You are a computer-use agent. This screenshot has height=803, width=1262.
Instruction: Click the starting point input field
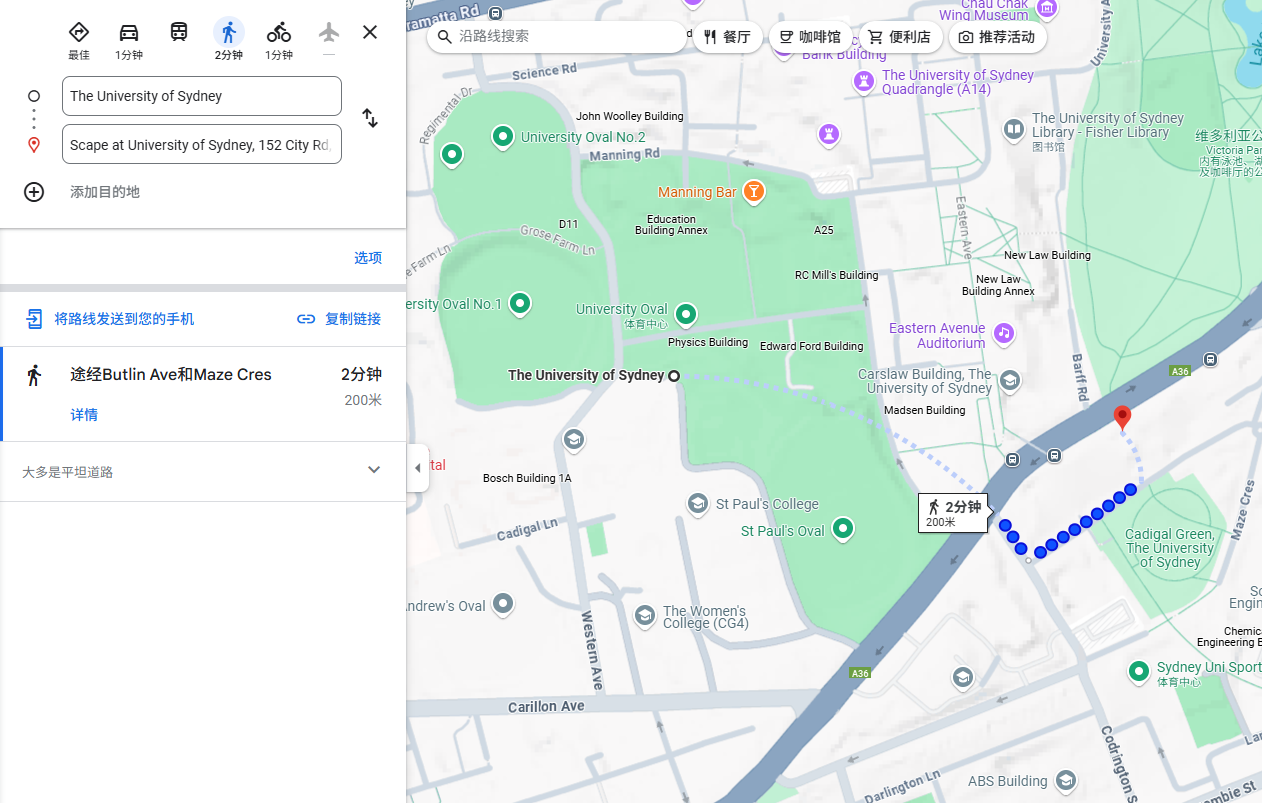coord(201,96)
